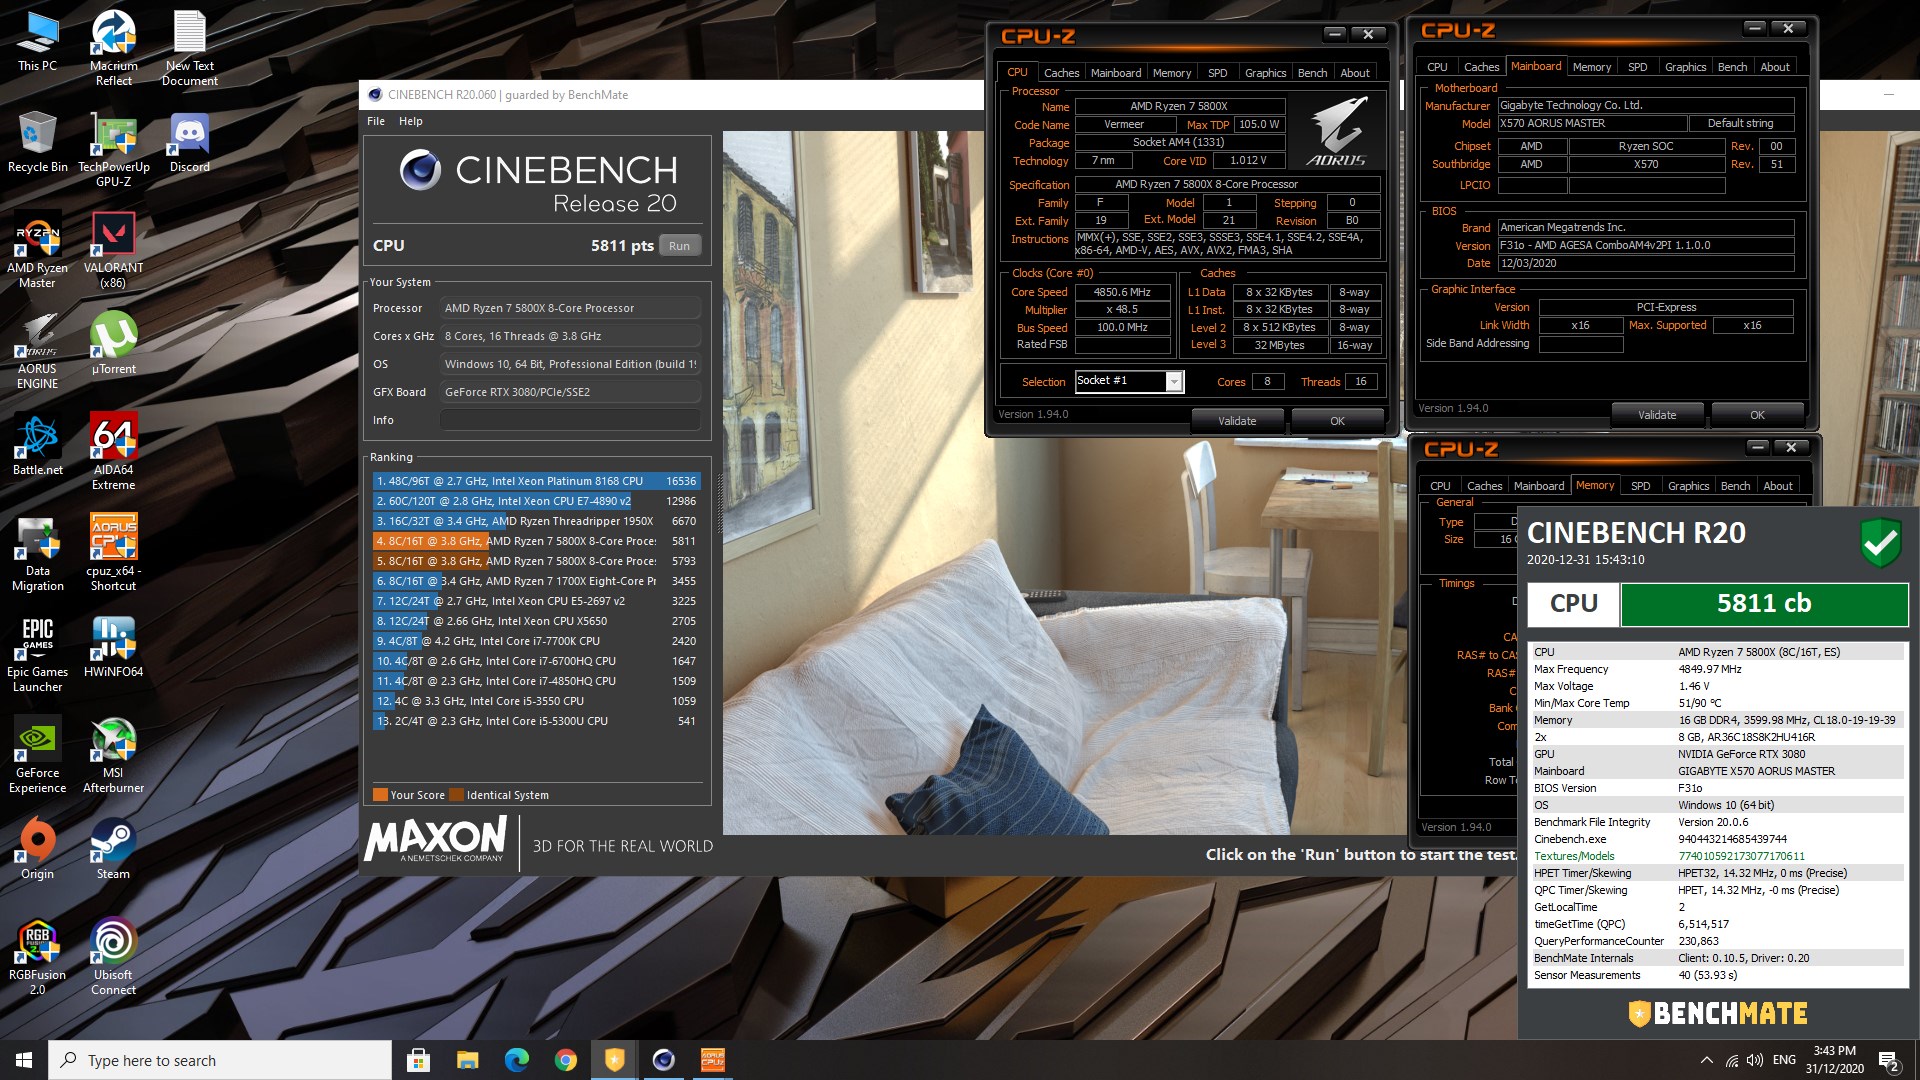Open File Explorer on taskbar
Screen dimensions: 1920x1080
pos(467,1060)
